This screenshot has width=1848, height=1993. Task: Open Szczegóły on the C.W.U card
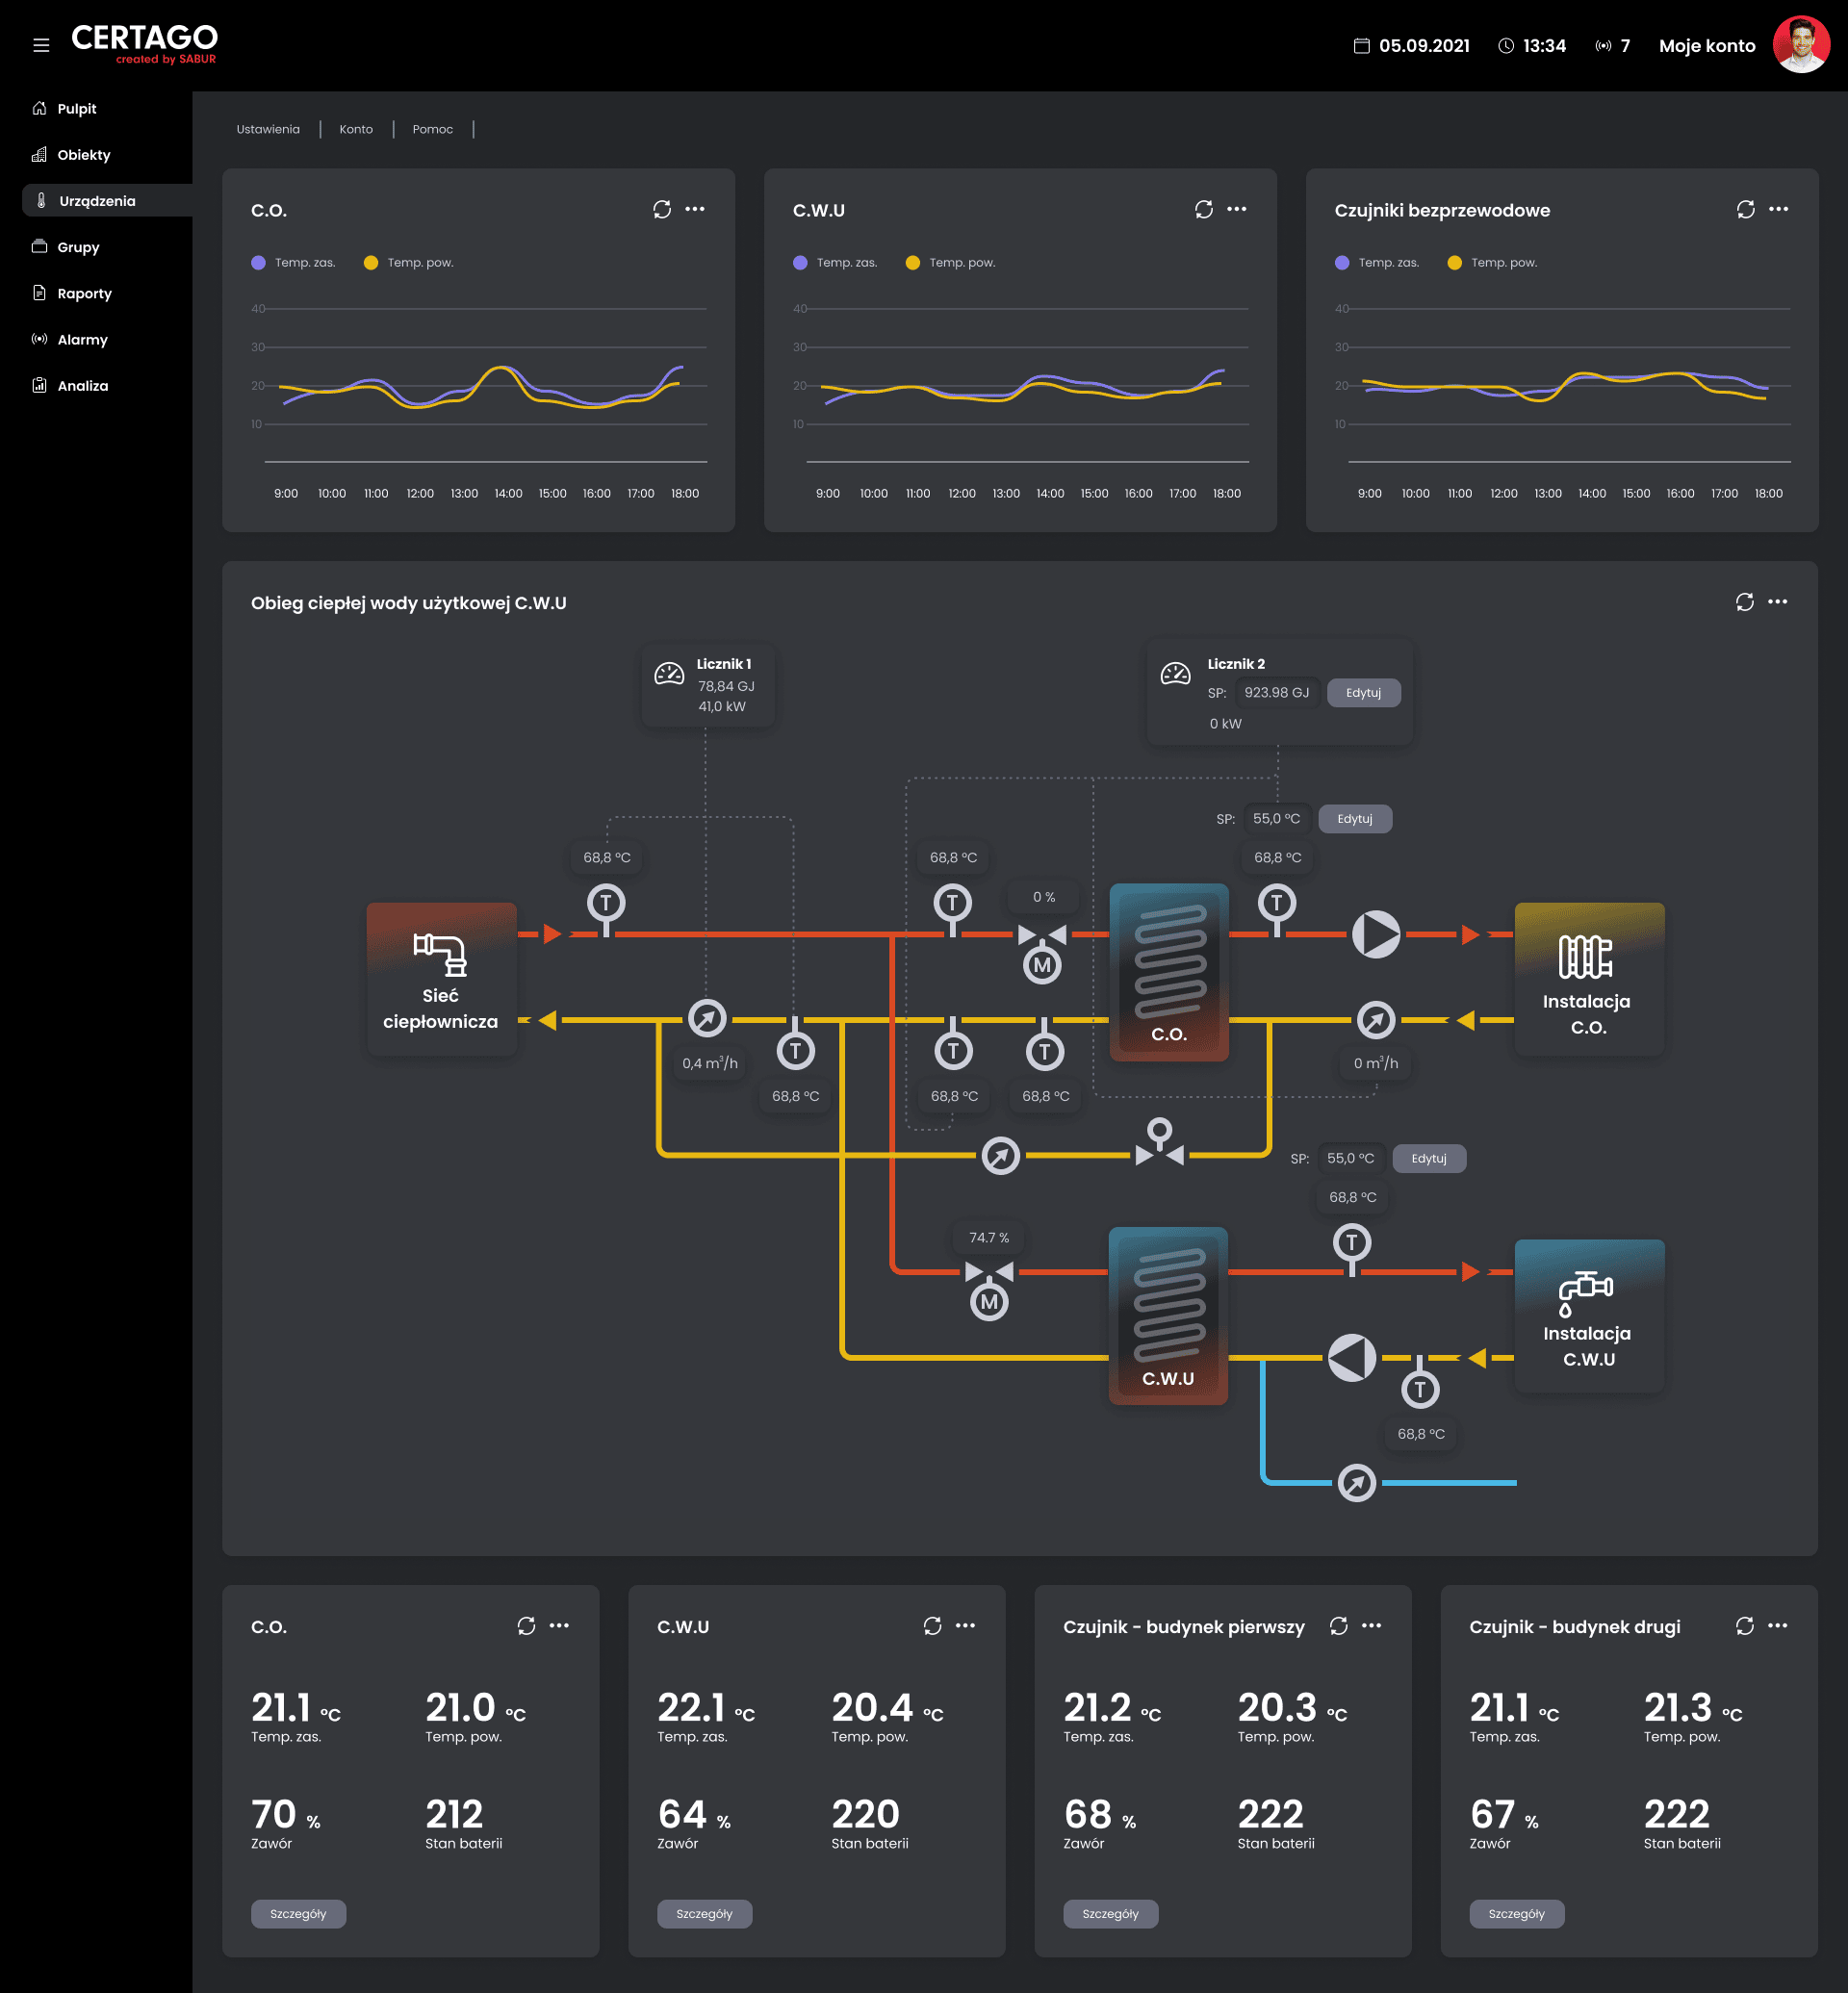[704, 1913]
